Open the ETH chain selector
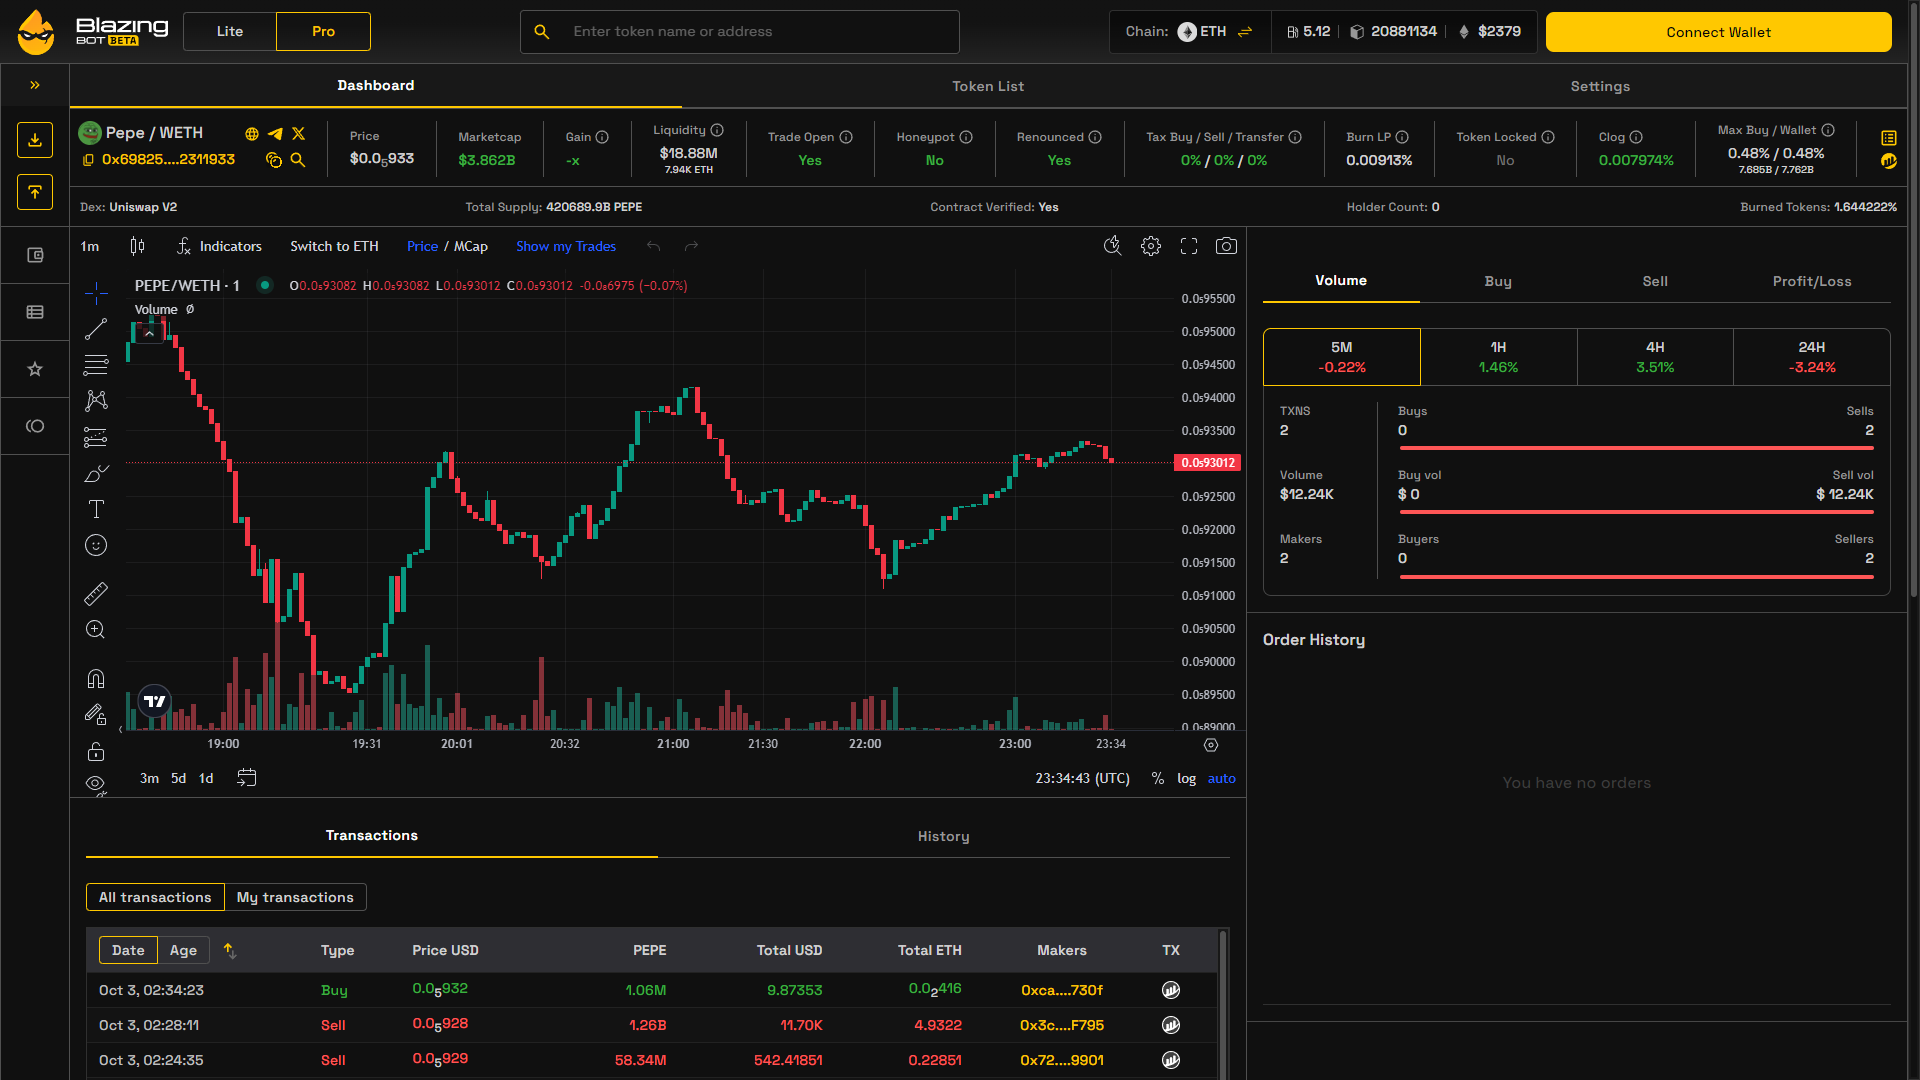The width and height of the screenshot is (1920, 1080). pyautogui.click(x=1214, y=32)
